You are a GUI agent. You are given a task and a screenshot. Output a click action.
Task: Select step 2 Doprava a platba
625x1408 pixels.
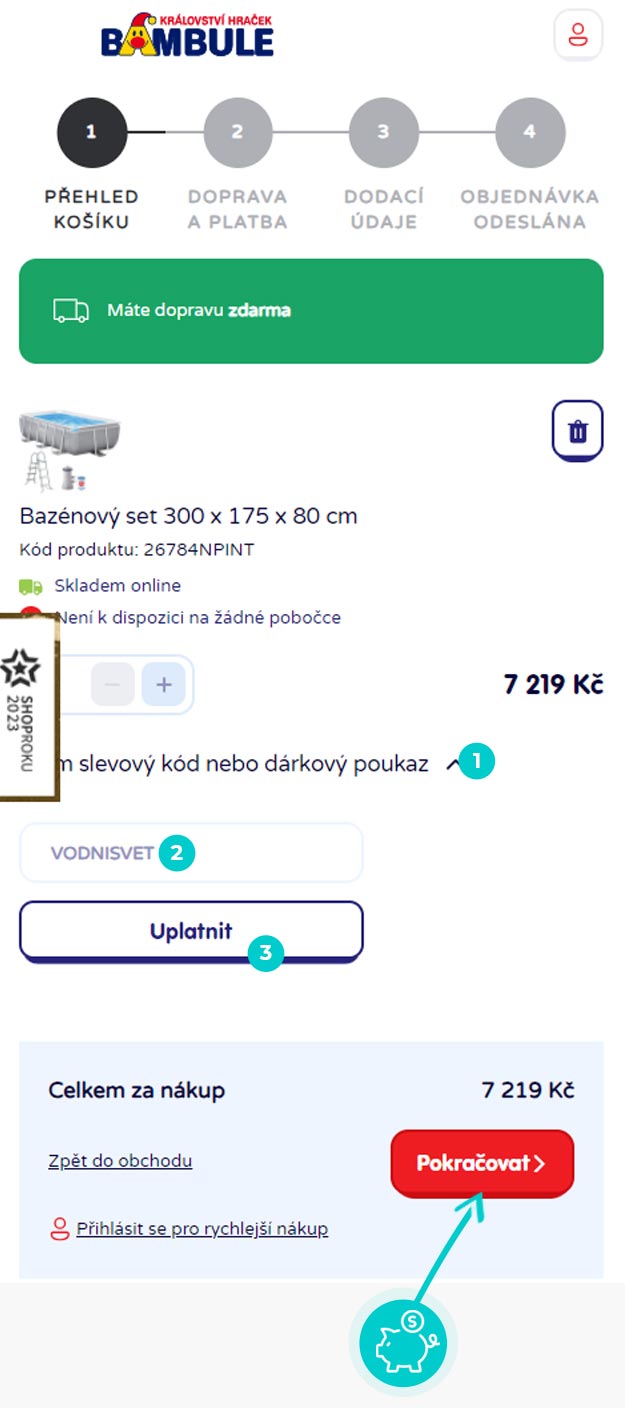pyautogui.click(x=238, y=166)
